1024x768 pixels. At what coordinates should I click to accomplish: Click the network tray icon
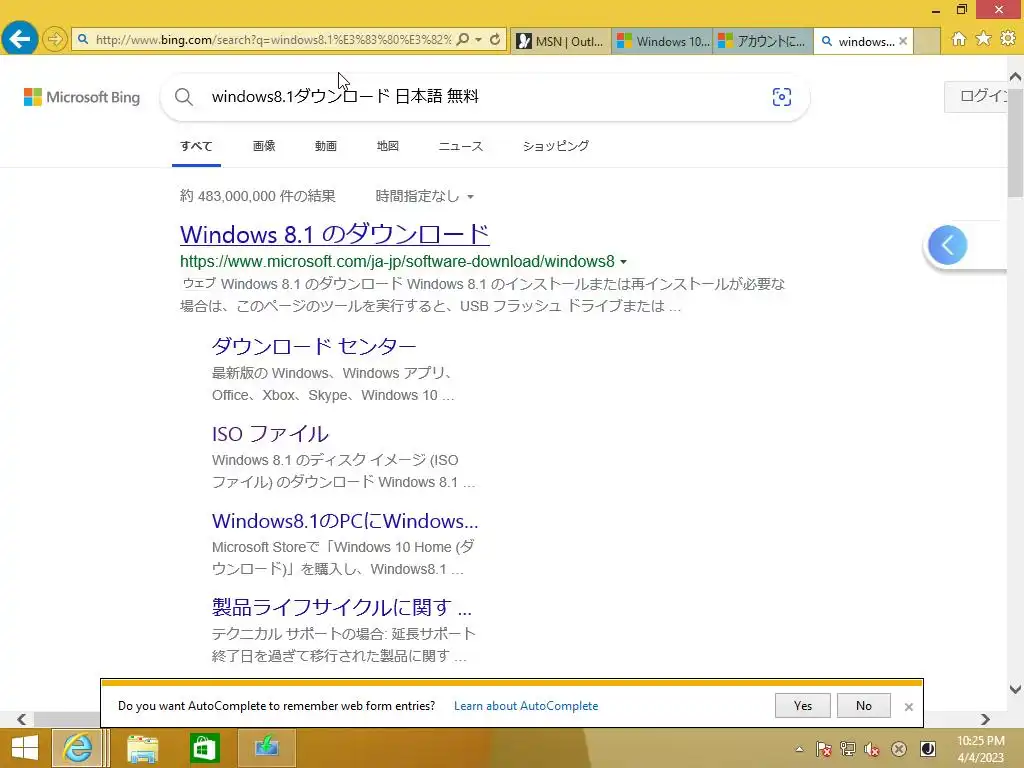[848, 749]
